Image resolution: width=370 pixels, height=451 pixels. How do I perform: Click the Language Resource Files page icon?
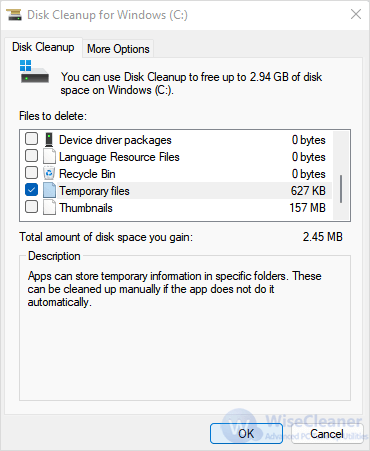pos(49,157)
